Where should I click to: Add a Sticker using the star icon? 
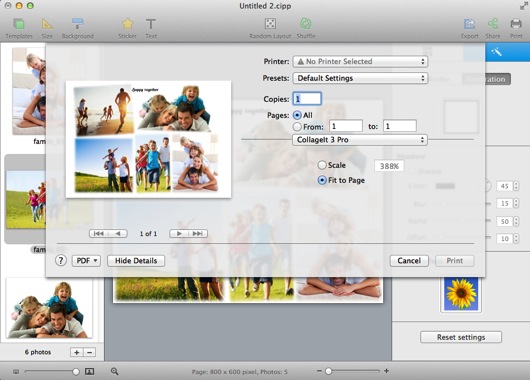(127, 24)
